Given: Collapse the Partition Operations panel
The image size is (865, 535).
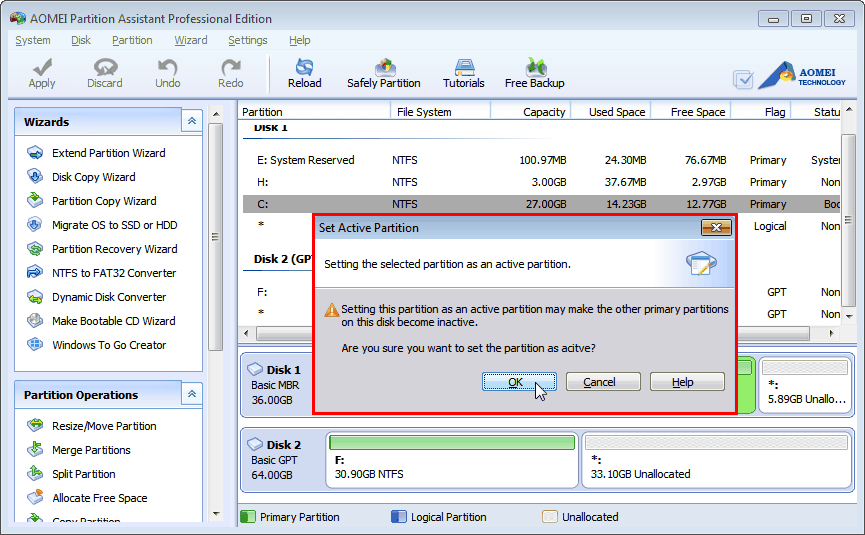Looking at the screenshot, I should (x=191, y=394).
